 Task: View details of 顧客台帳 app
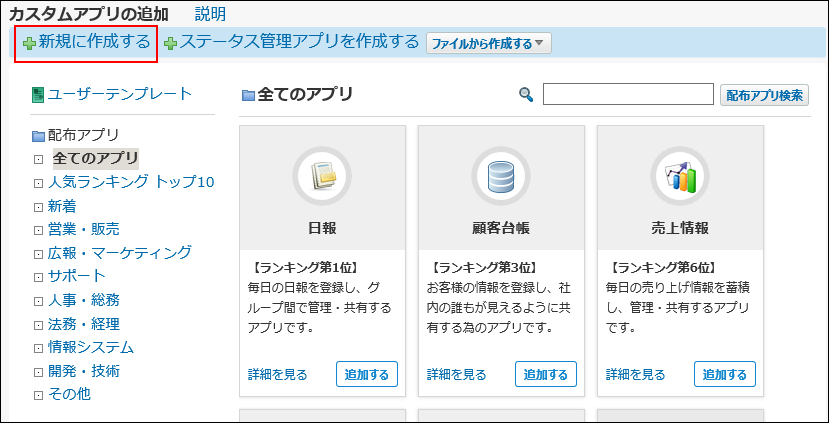[x=456, y=375]
